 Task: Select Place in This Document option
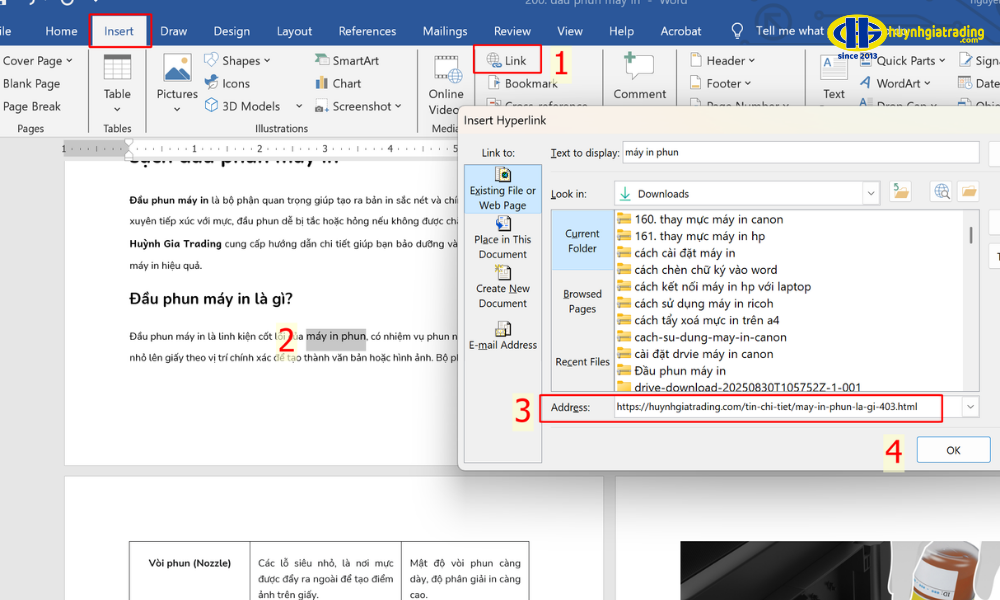(503, 238)
